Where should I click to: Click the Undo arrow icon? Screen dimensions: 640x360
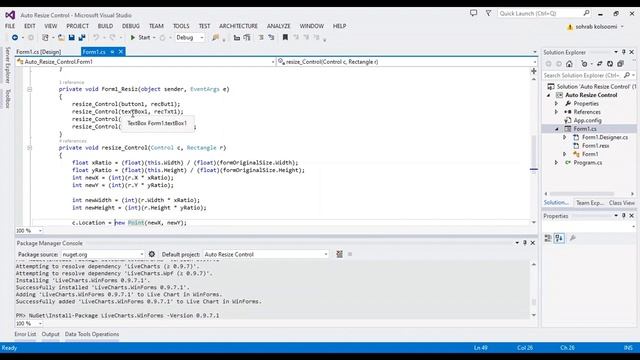(96, 38)
